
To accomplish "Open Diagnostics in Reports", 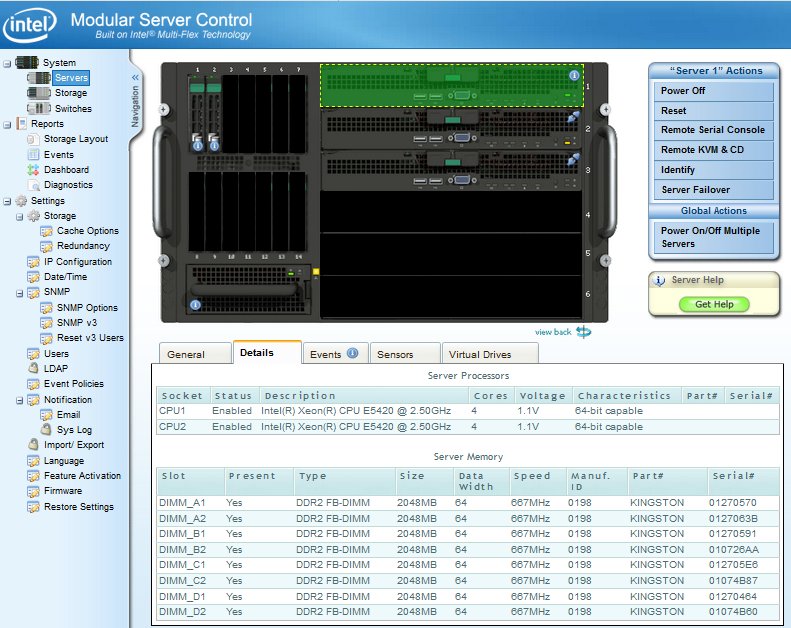I will (68, 185).
